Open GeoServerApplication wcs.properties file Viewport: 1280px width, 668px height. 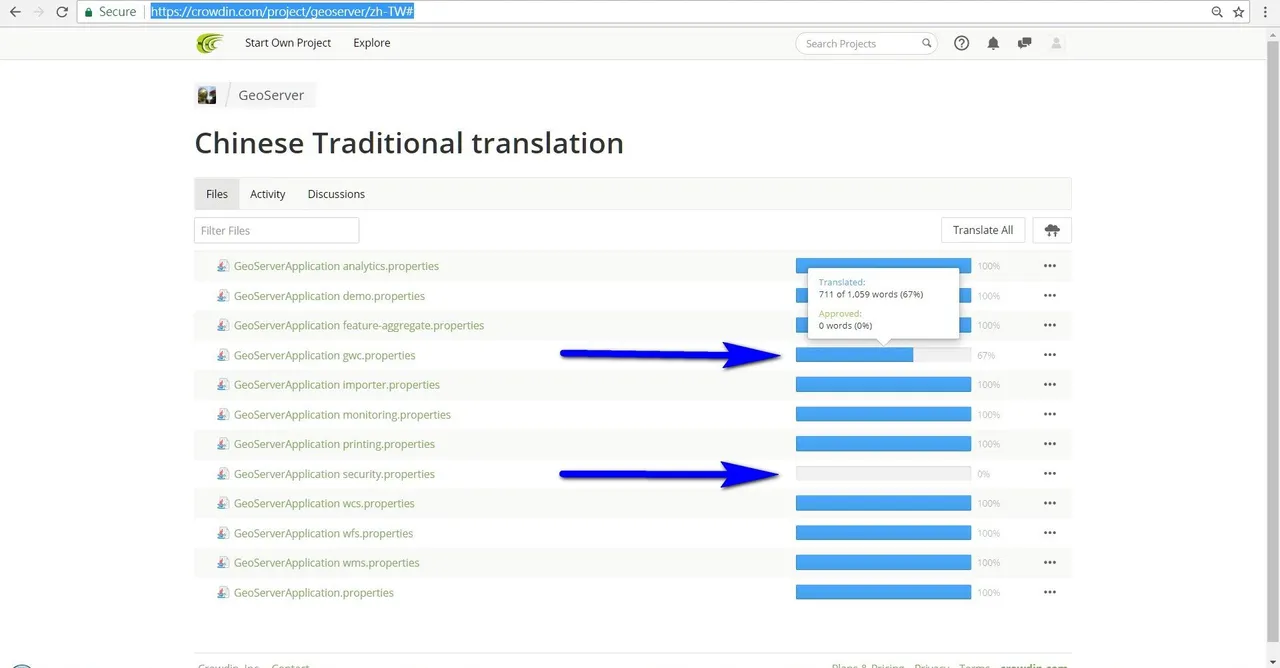(x=324, y=503)
